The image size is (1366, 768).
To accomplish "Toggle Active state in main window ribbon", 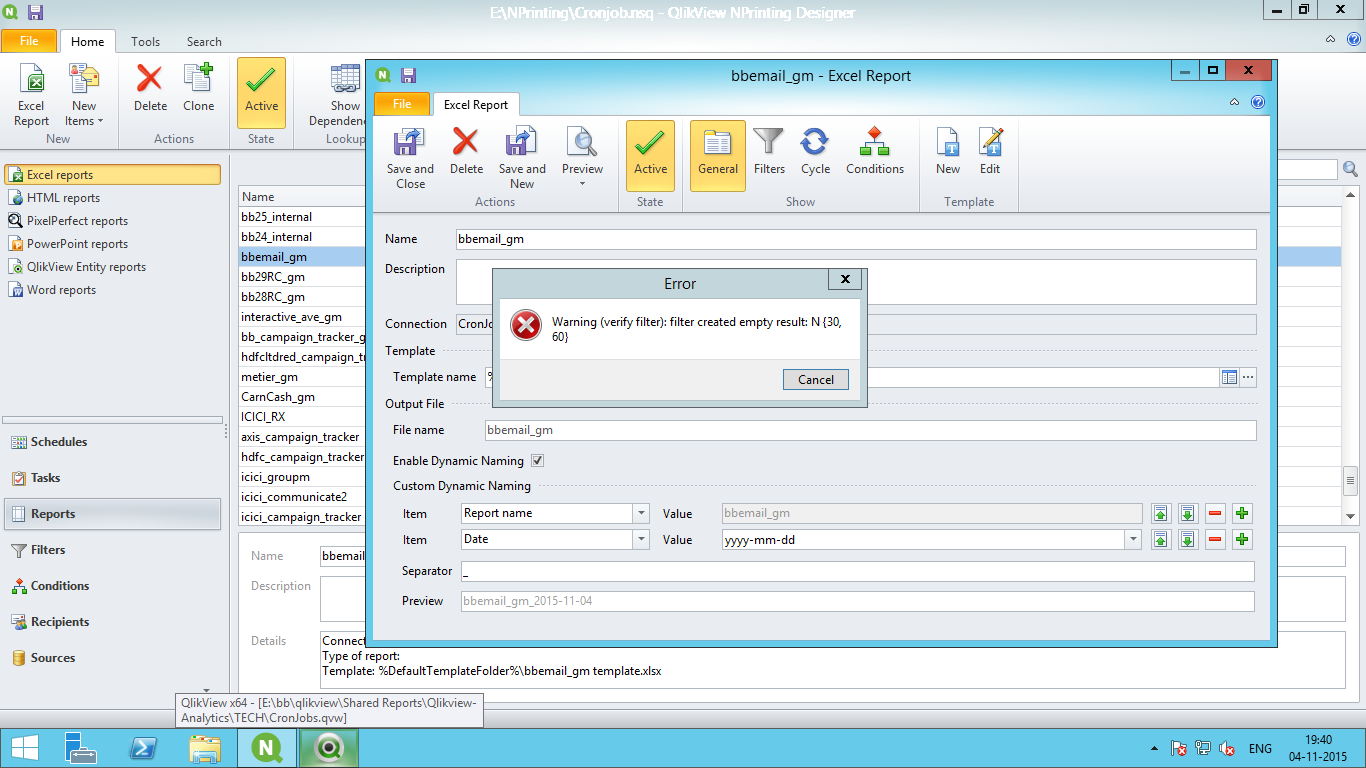I will point(261,92).
